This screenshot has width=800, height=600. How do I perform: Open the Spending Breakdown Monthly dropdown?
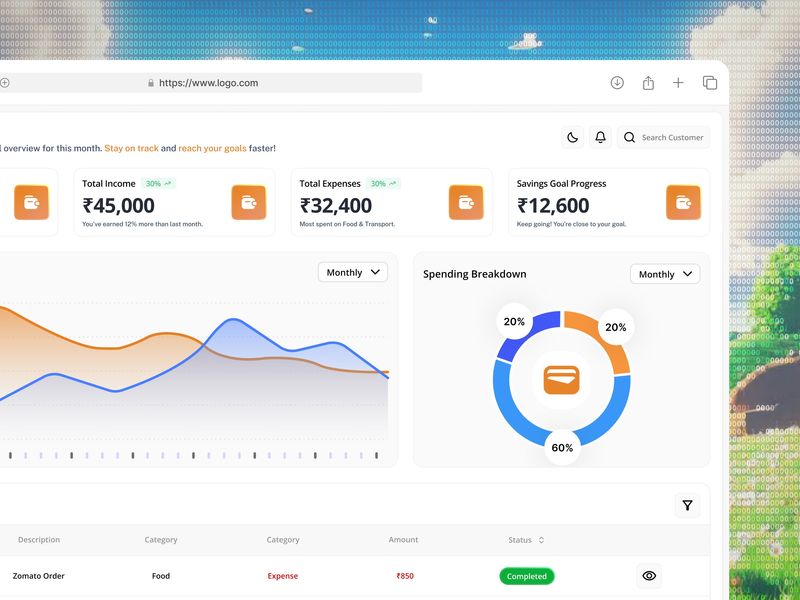(665, 274)
